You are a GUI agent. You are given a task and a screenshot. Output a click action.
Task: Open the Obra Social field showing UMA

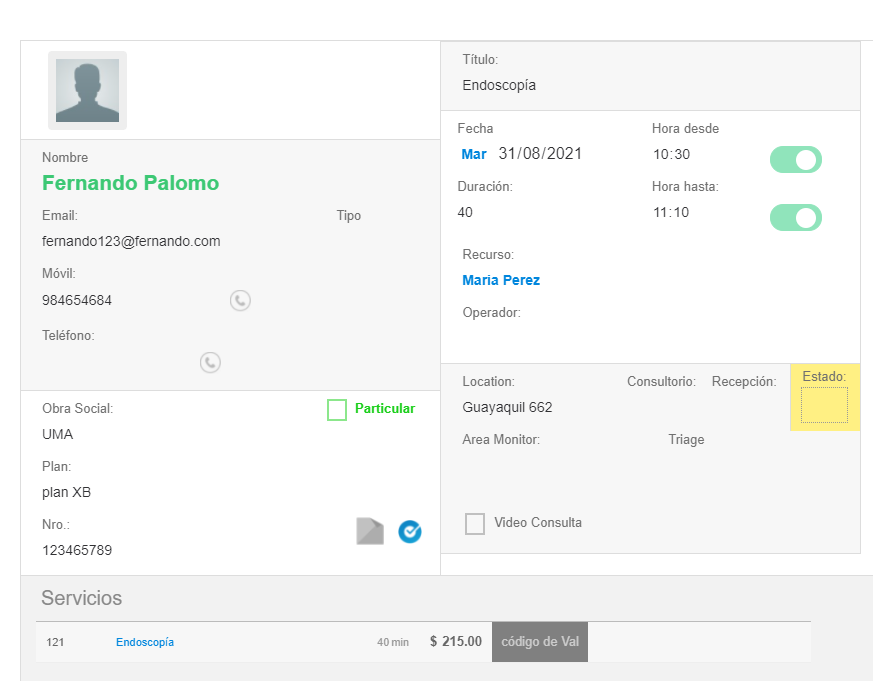point(58,435)
